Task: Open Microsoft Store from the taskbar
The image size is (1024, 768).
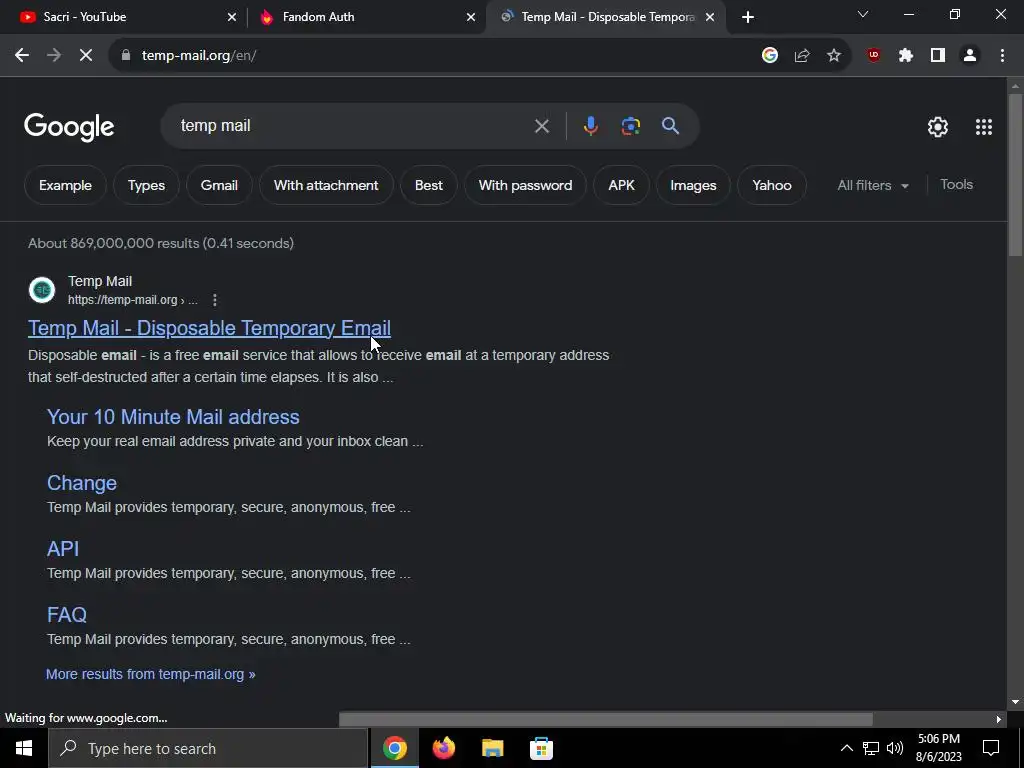Action: click(541, 748)
